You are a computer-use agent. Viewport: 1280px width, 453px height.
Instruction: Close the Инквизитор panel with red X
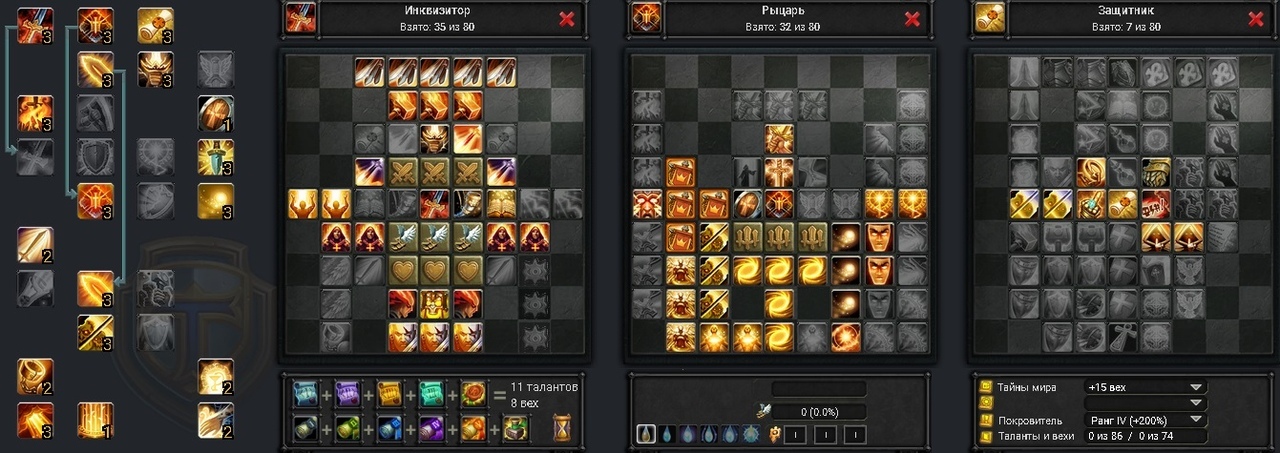click(x=567, y=19)
